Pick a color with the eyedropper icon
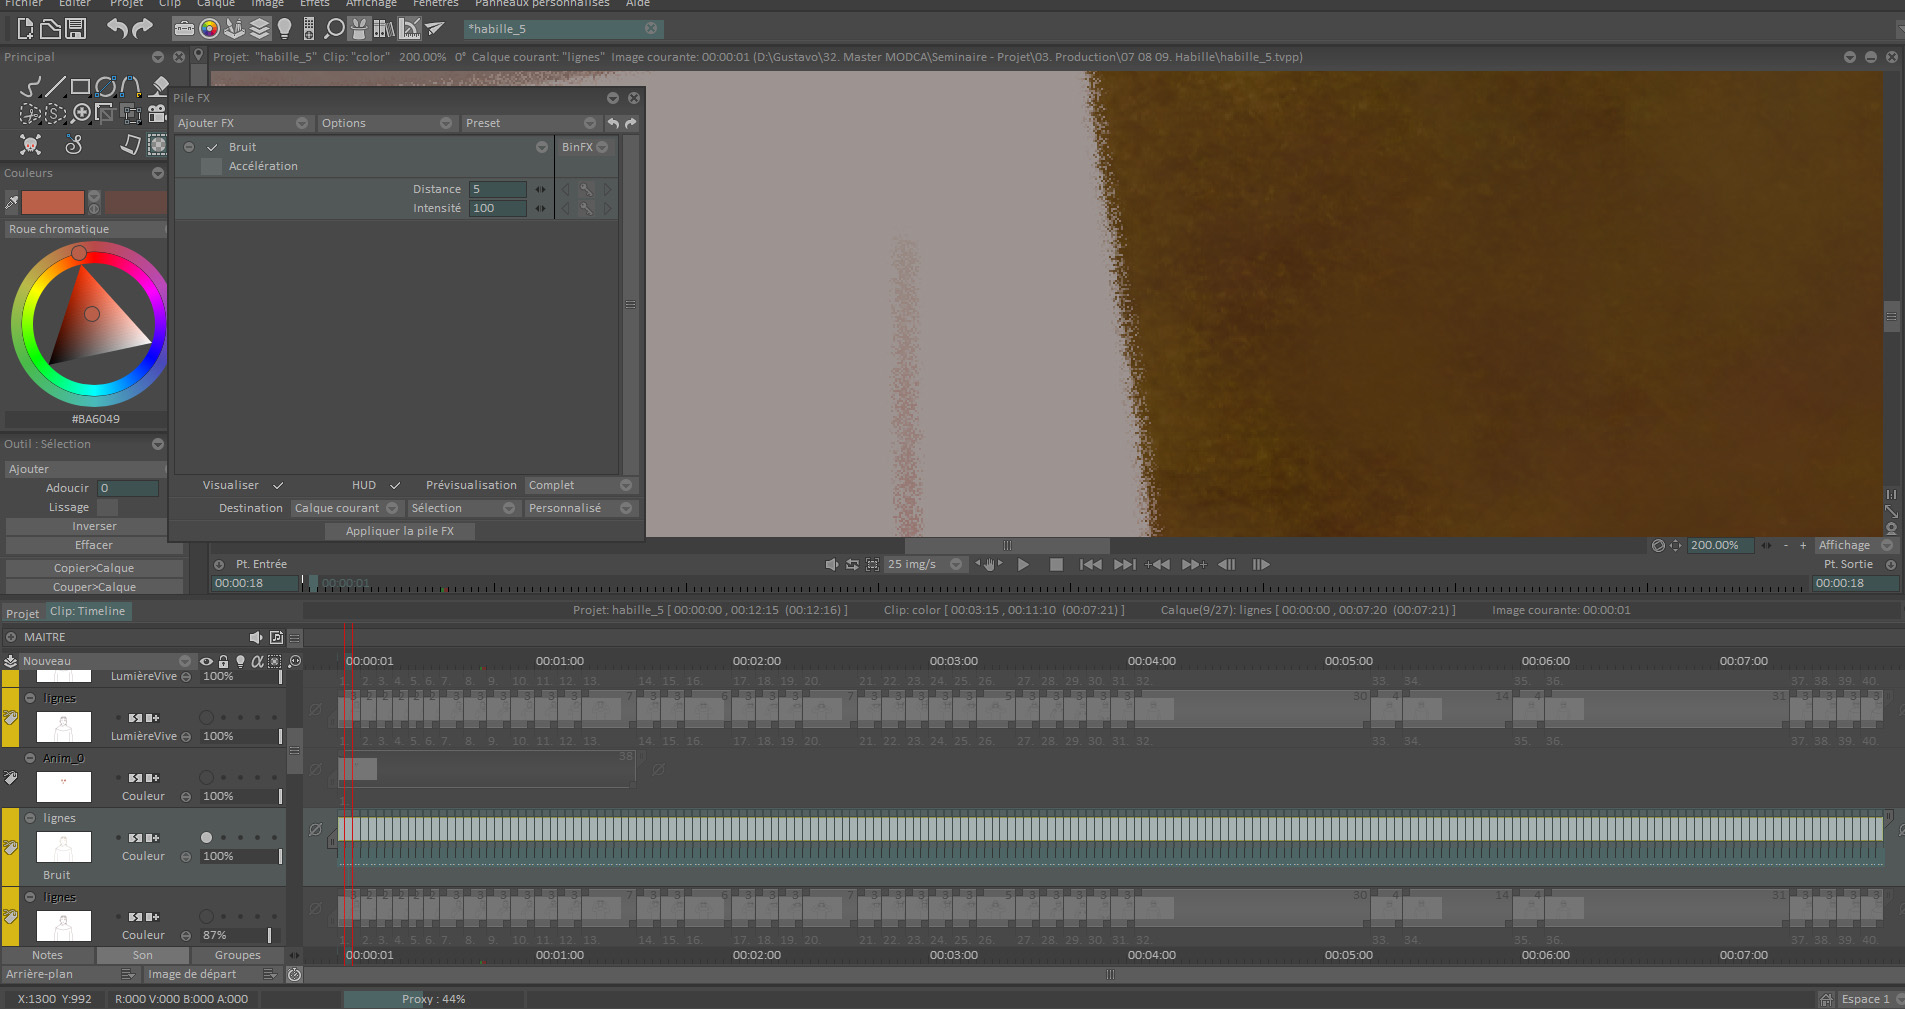Screen dimensions: 1905x1009 12,203
